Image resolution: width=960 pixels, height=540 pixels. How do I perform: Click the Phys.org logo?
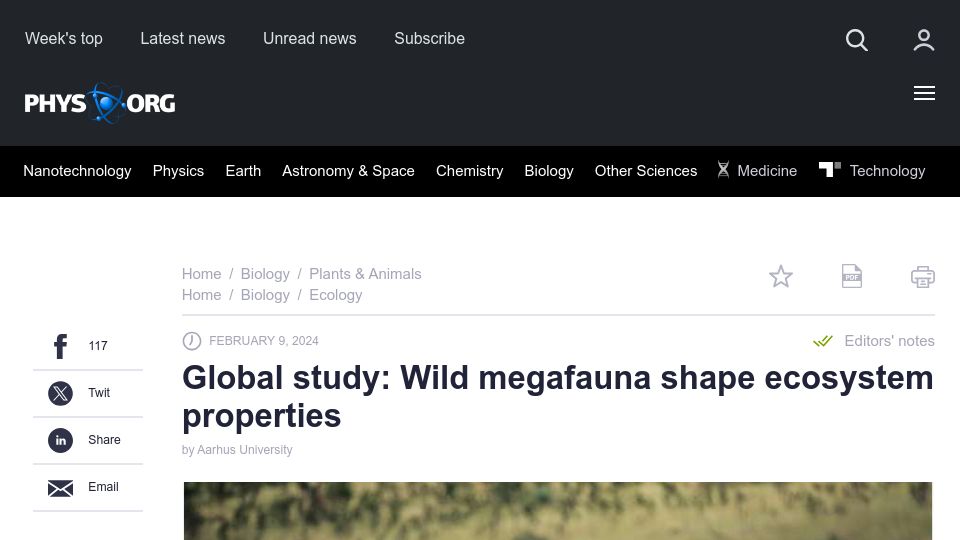coord(100,103)
